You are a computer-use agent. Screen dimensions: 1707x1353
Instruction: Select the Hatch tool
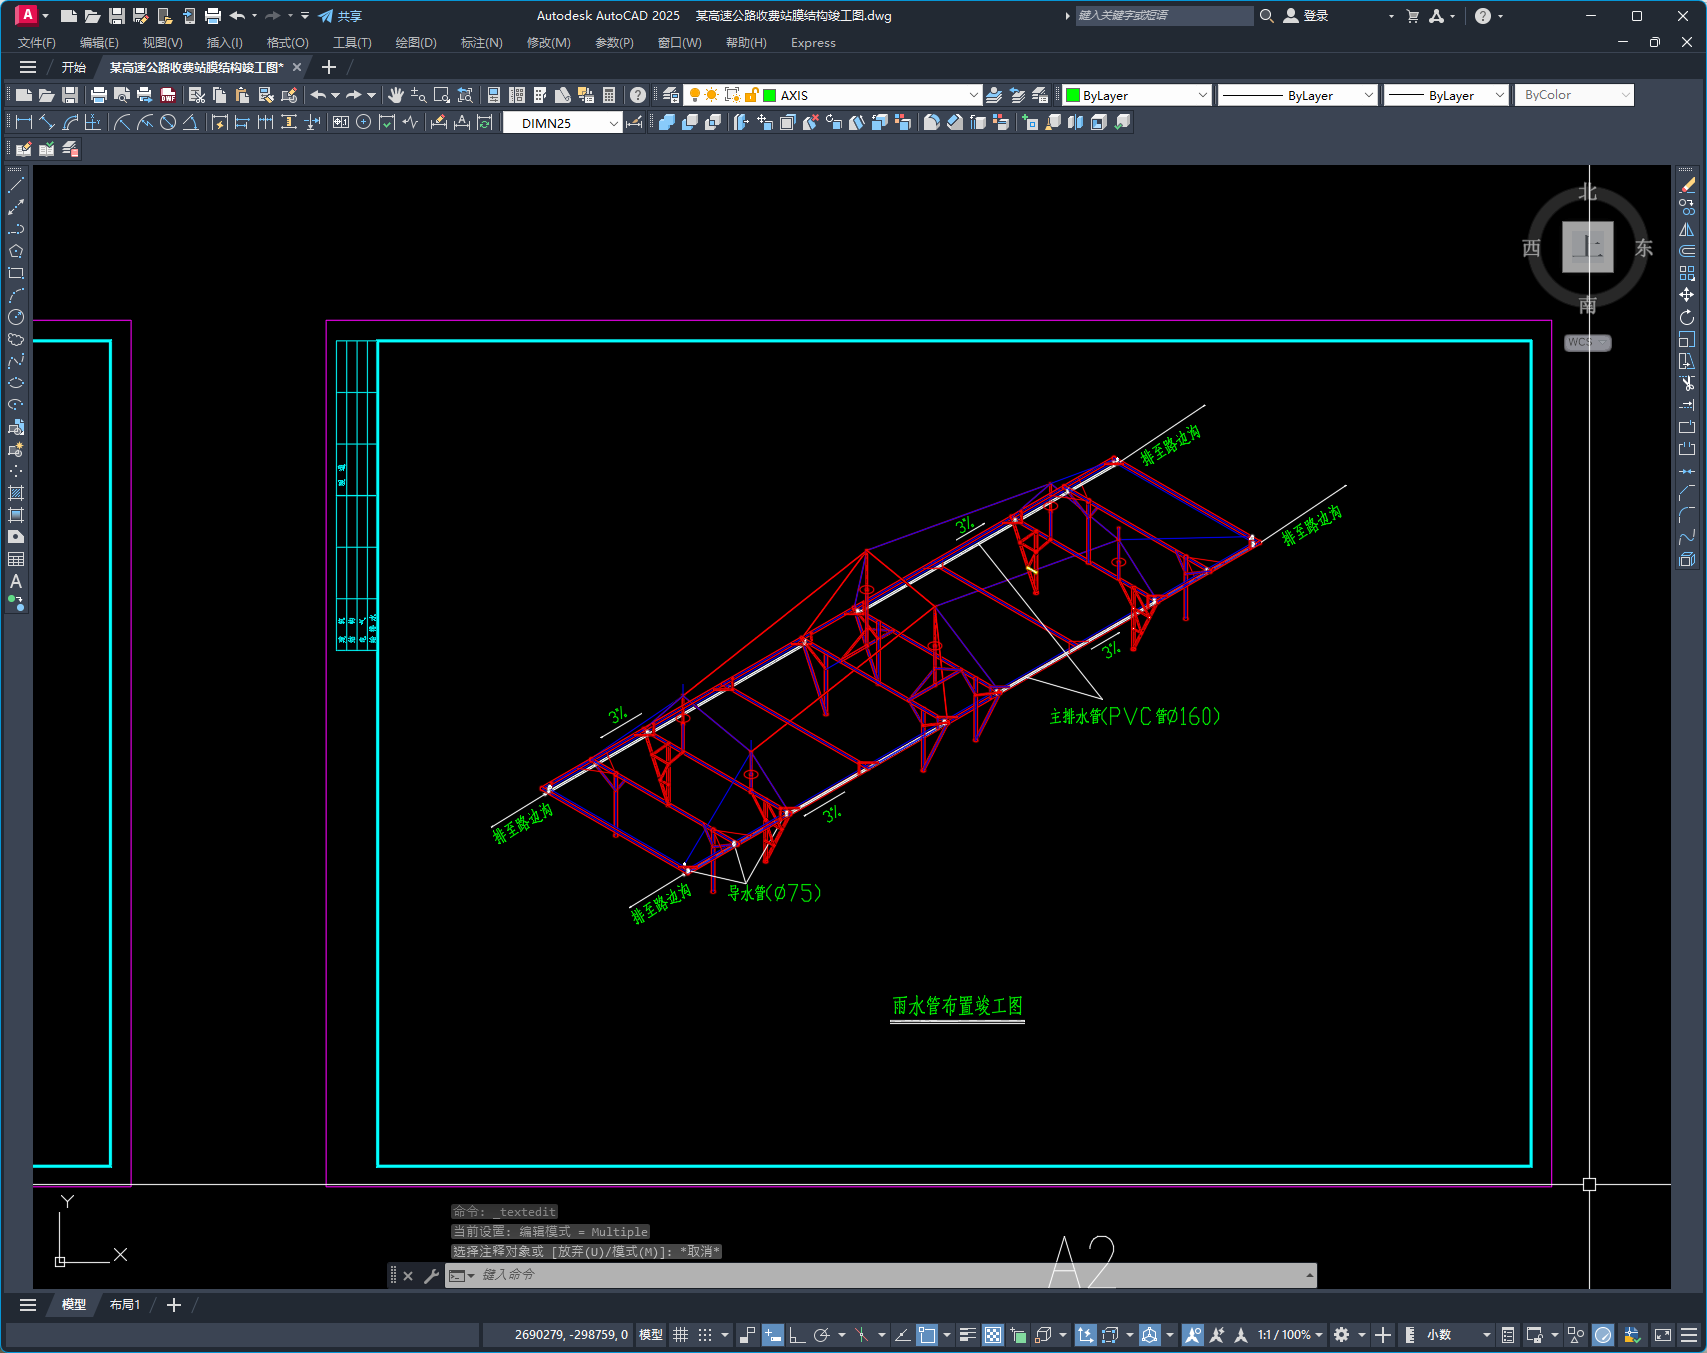[x=16, y=493]
